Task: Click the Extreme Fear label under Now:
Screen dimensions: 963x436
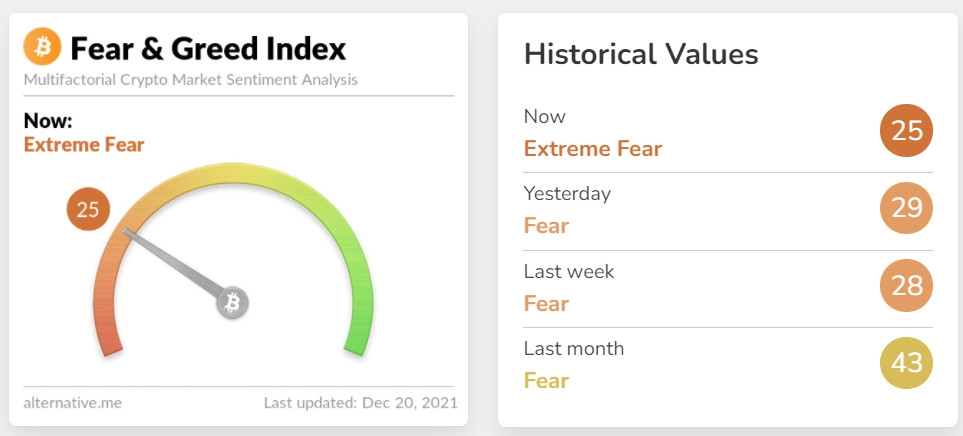Action: tap(84, 145)
